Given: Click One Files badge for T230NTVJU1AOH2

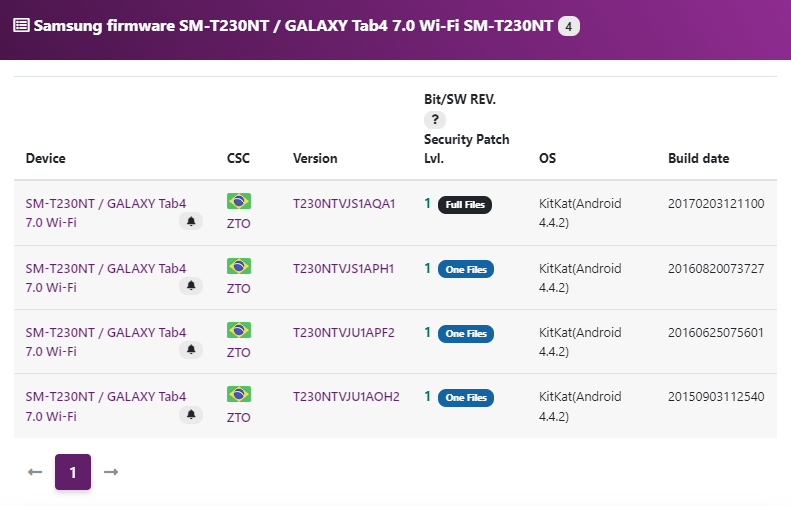Looking at the screenshot, I should [x=466, y=398].
